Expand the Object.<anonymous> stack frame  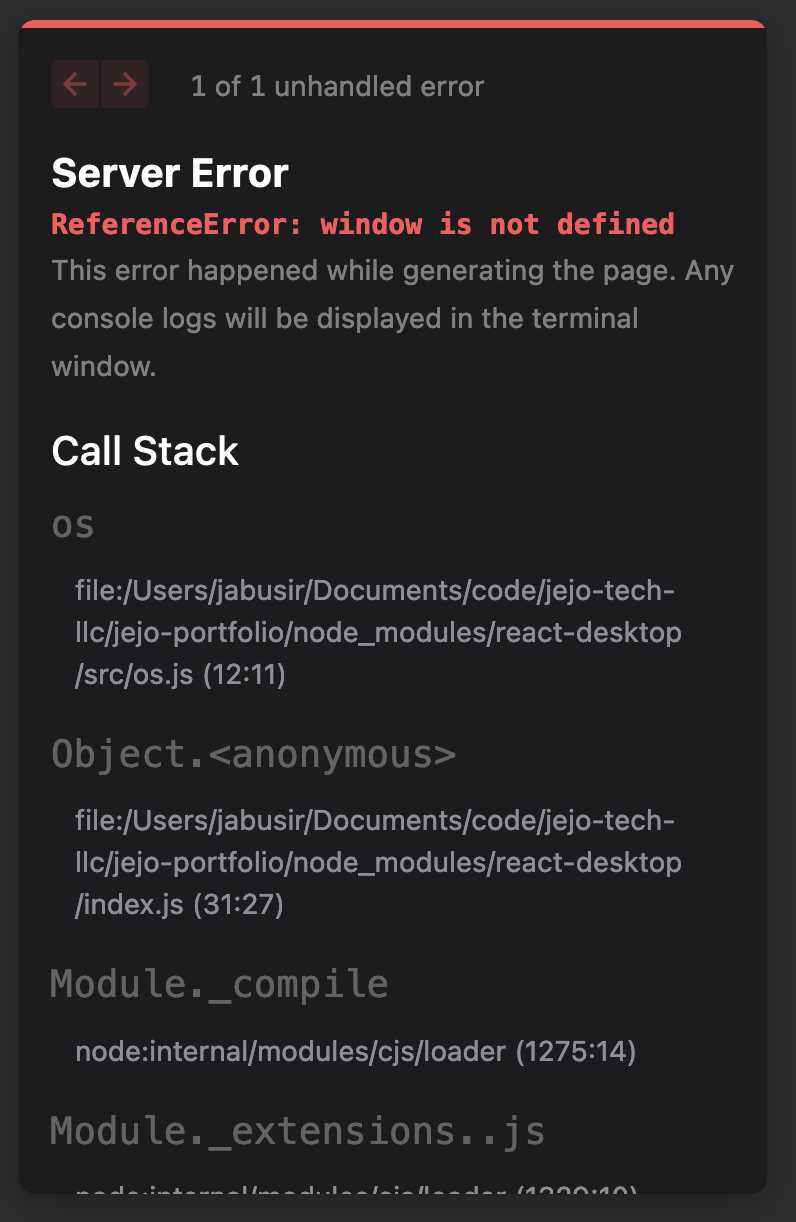click(253, 753)
